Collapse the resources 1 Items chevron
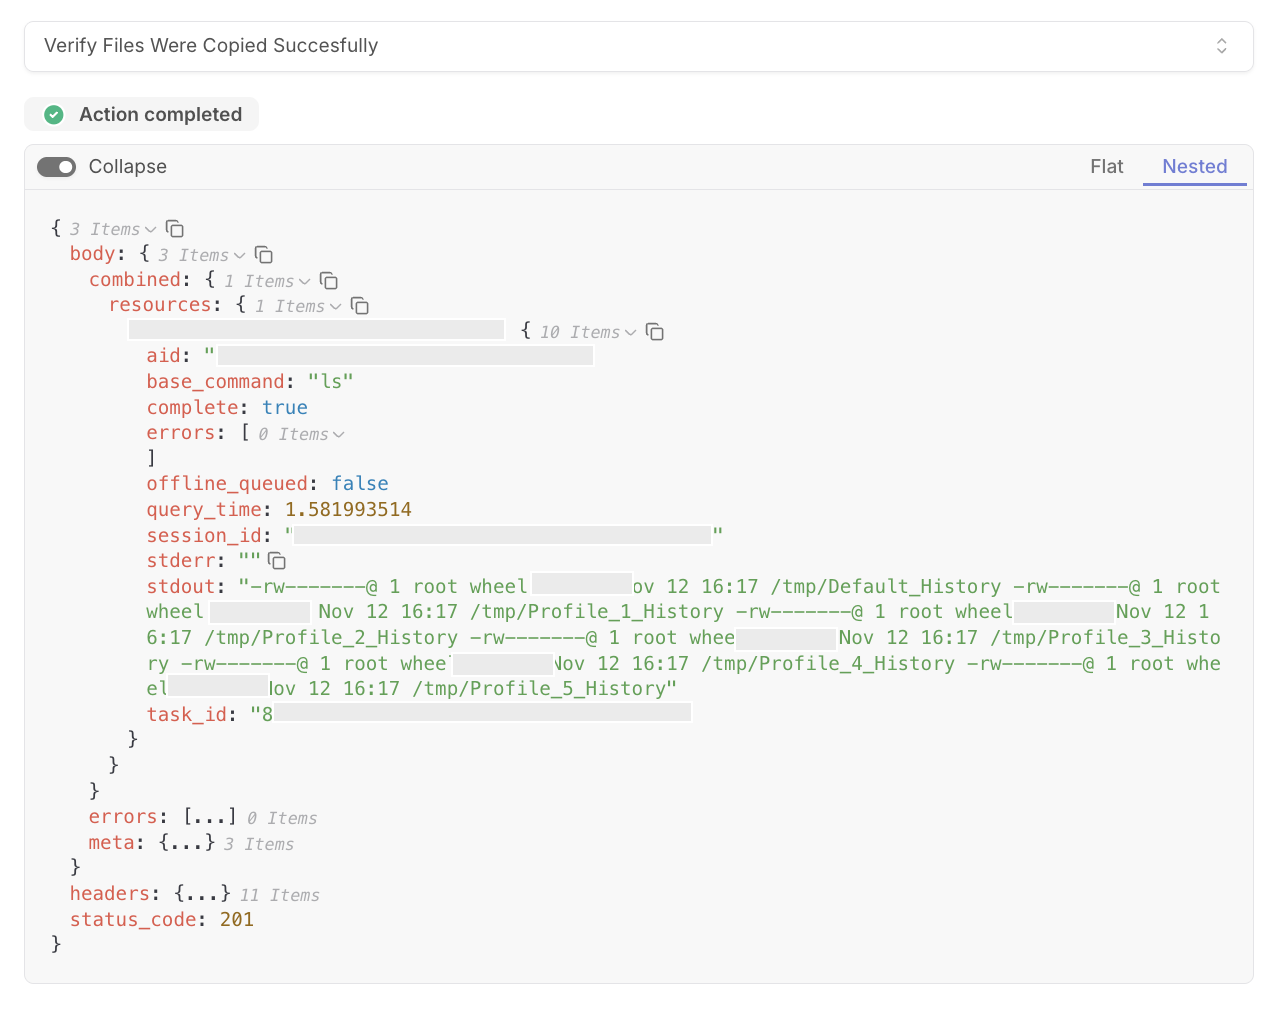 click(336, 307)
